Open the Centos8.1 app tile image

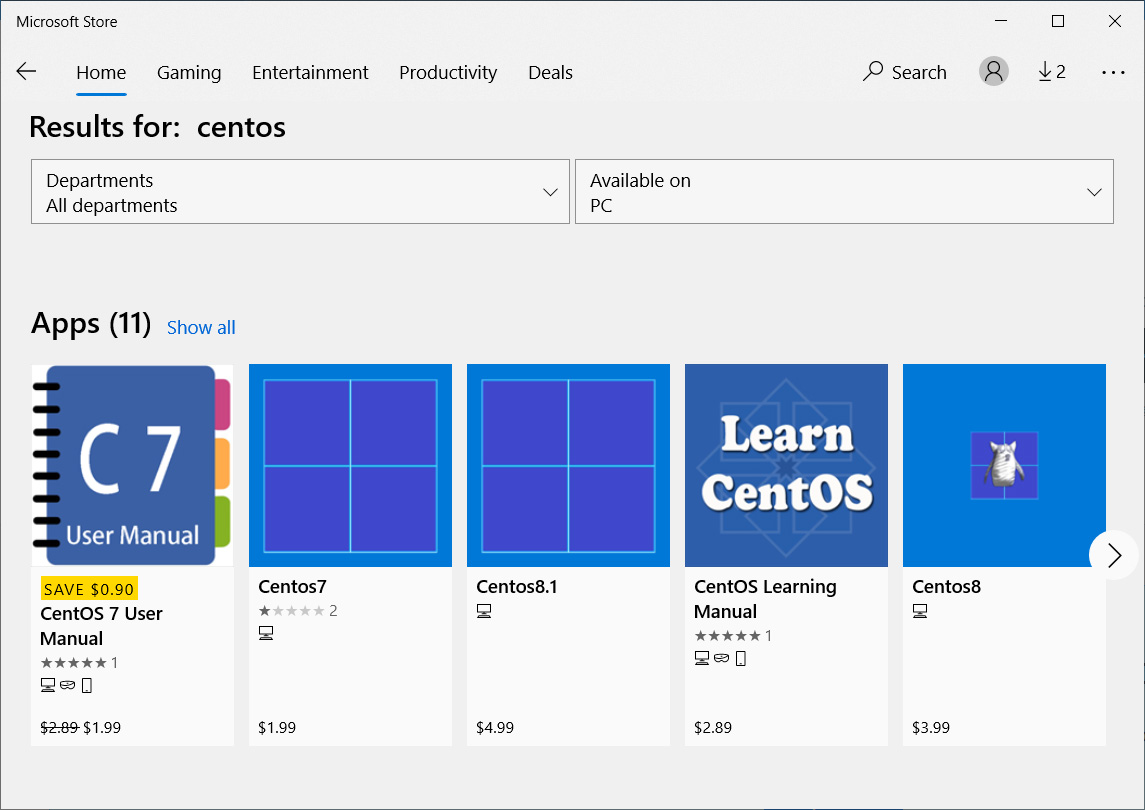tap(568, 465)
